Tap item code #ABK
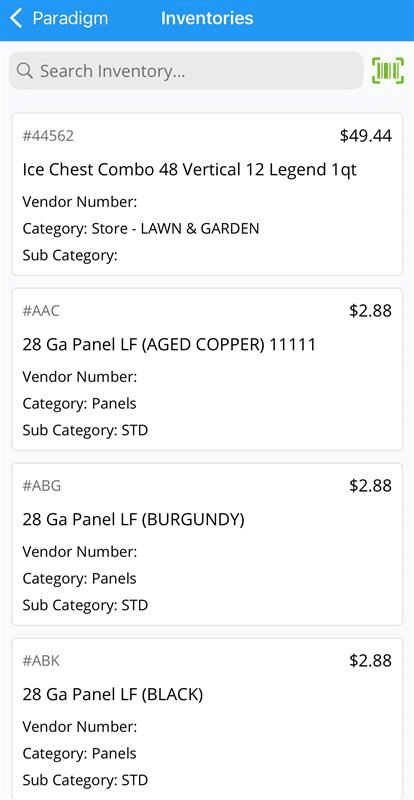 pos(41,661)
